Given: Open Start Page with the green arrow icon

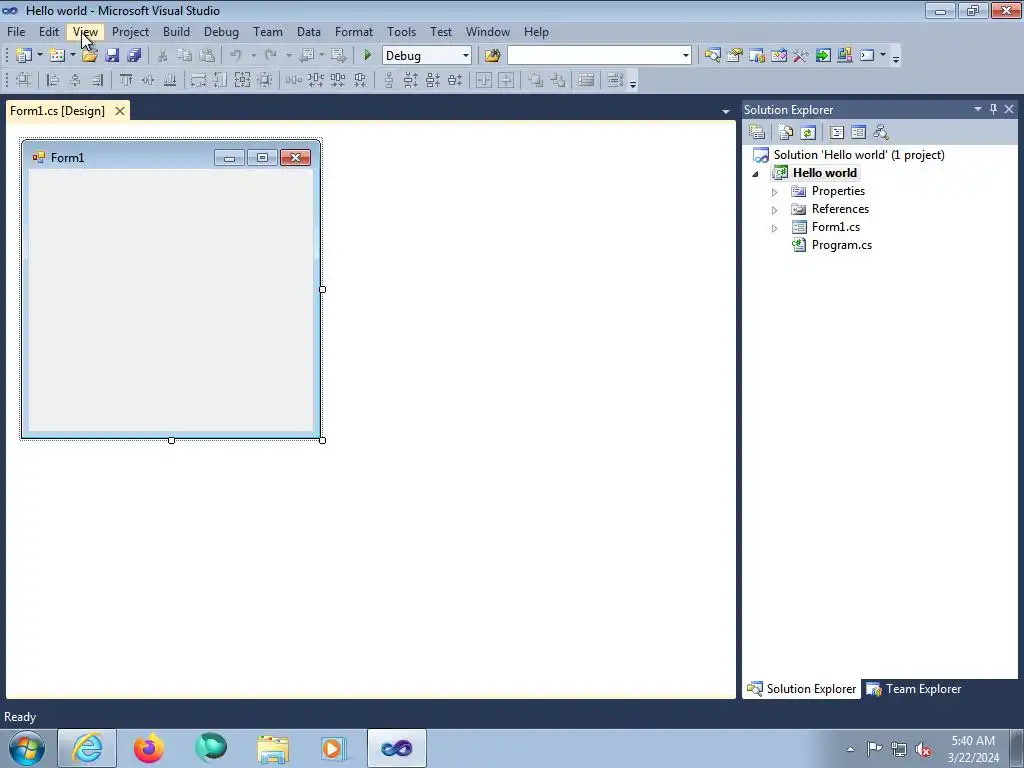Looking at the screenshot, I should pyautogui.click(x=823, y=56).
